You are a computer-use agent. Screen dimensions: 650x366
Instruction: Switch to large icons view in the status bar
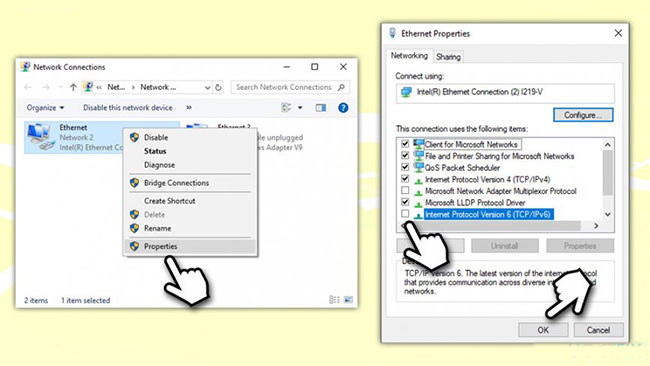(348, 299)
